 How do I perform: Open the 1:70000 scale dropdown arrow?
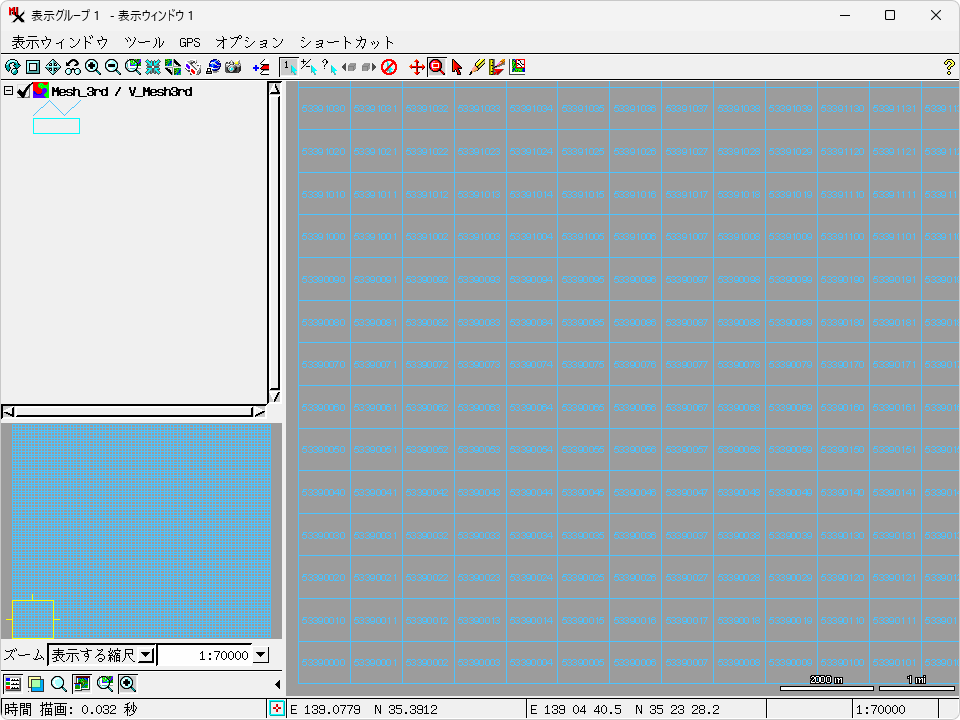261,655
